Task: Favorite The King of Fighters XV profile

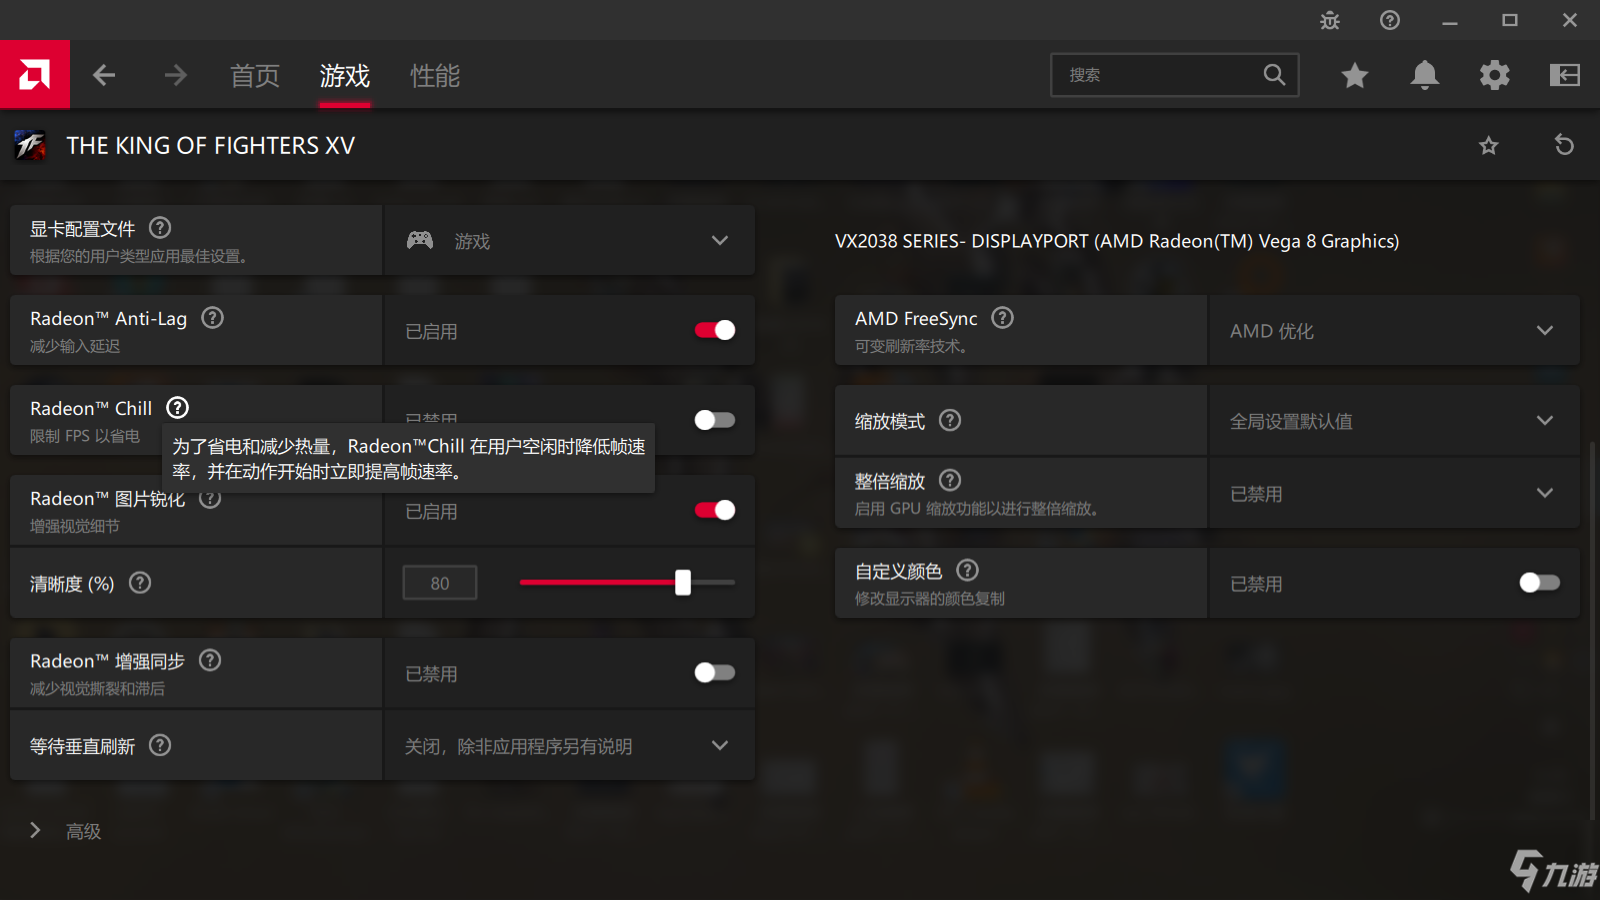Action: coord(1489,146)
